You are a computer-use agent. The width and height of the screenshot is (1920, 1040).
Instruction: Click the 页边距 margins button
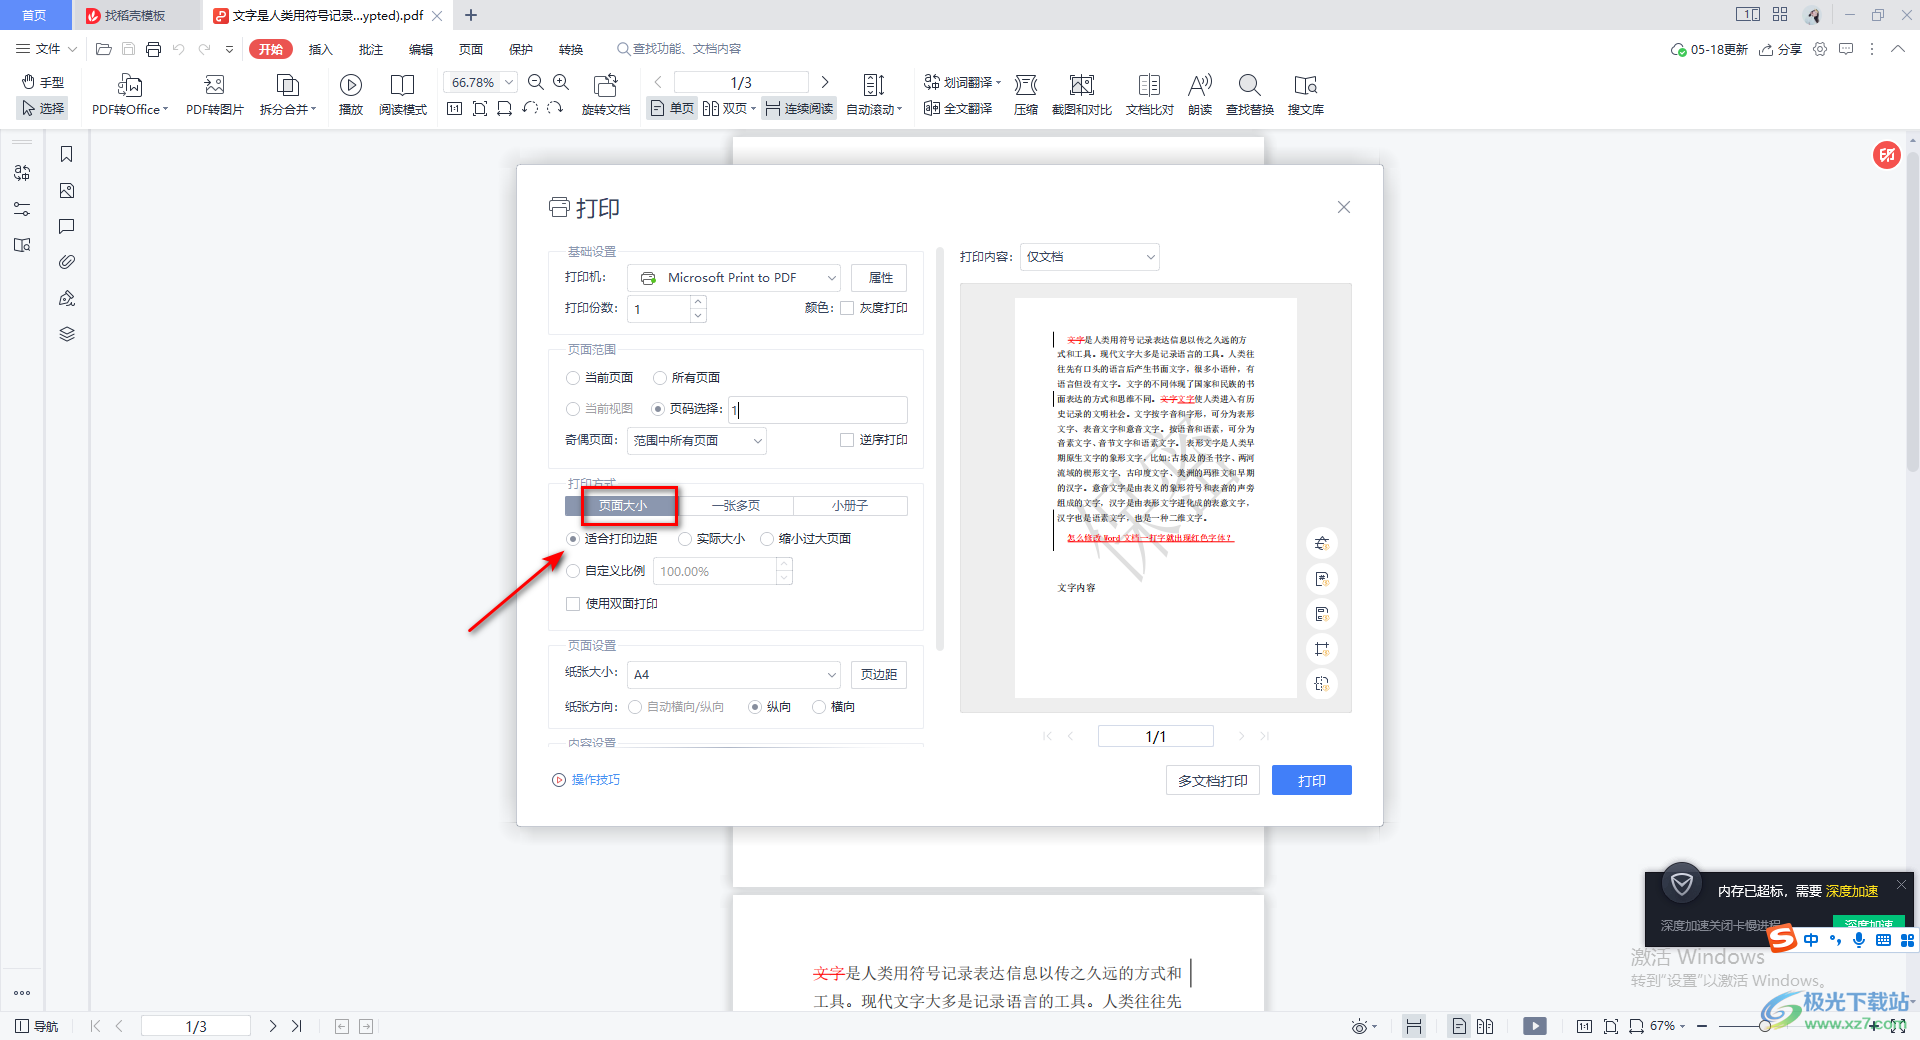tap(879, 675)
